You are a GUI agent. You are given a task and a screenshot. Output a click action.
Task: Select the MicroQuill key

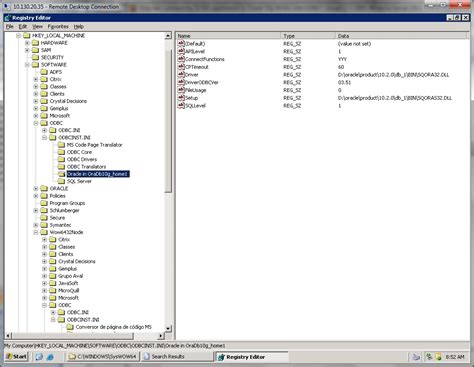click(69, 291)
